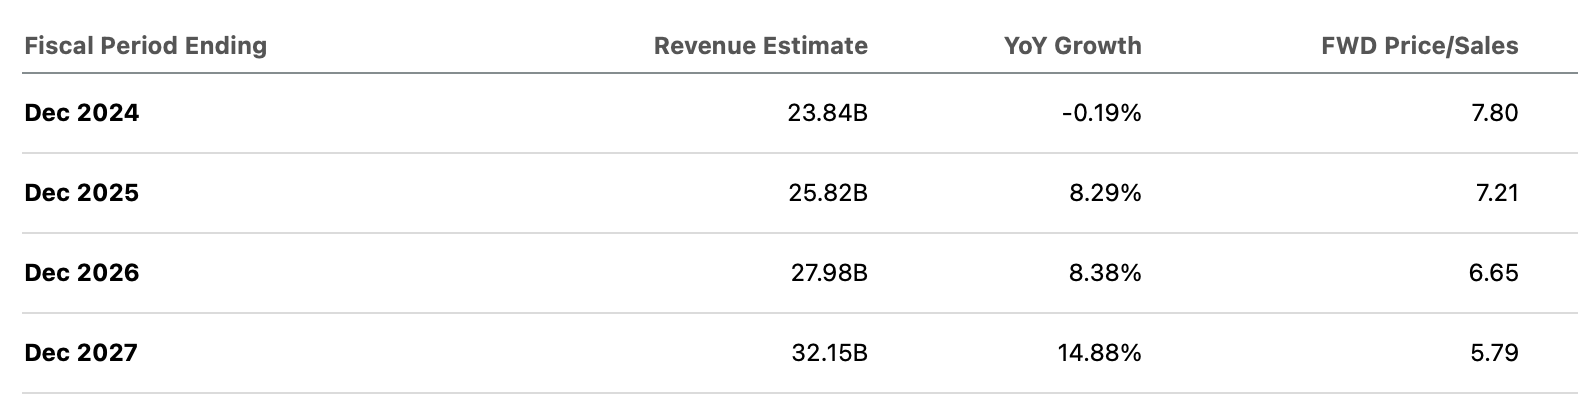Click the 23.84B revenue estimate value
This screenshot has width=1578, height=402.
[x=827, y=113]
